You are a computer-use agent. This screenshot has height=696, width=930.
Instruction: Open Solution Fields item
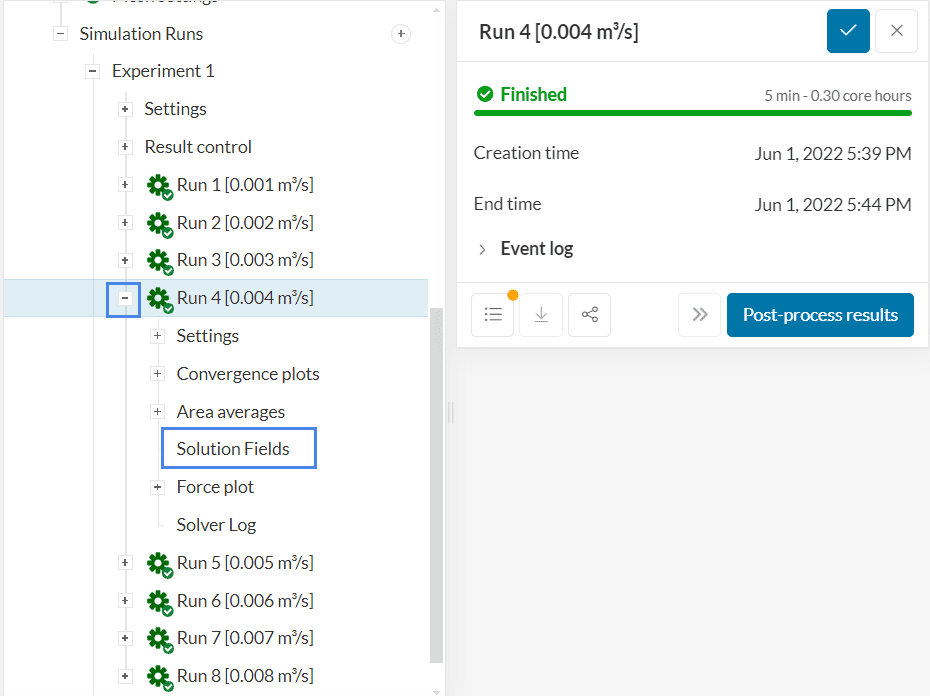pyautogui.click(x=233, y=449)
